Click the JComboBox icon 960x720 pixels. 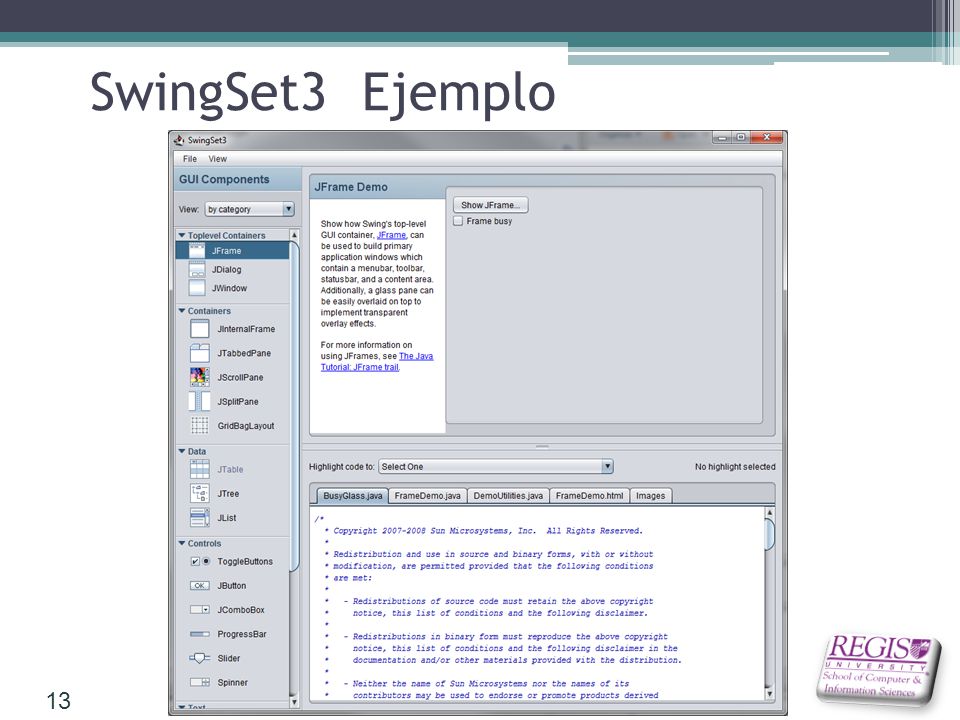click(x=200, y=610)
